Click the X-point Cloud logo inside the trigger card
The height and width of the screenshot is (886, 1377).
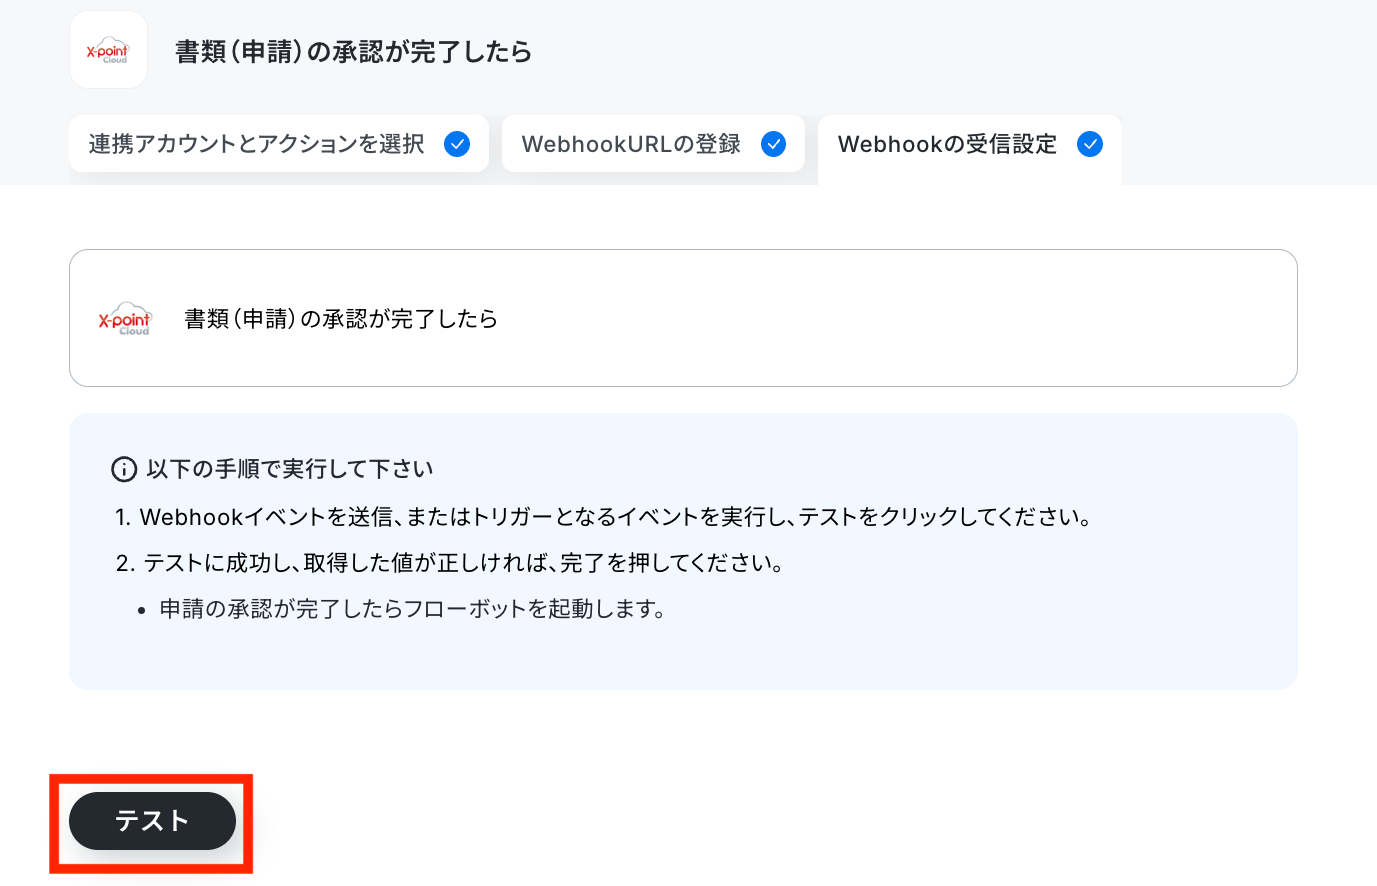(x=124, y=318)
